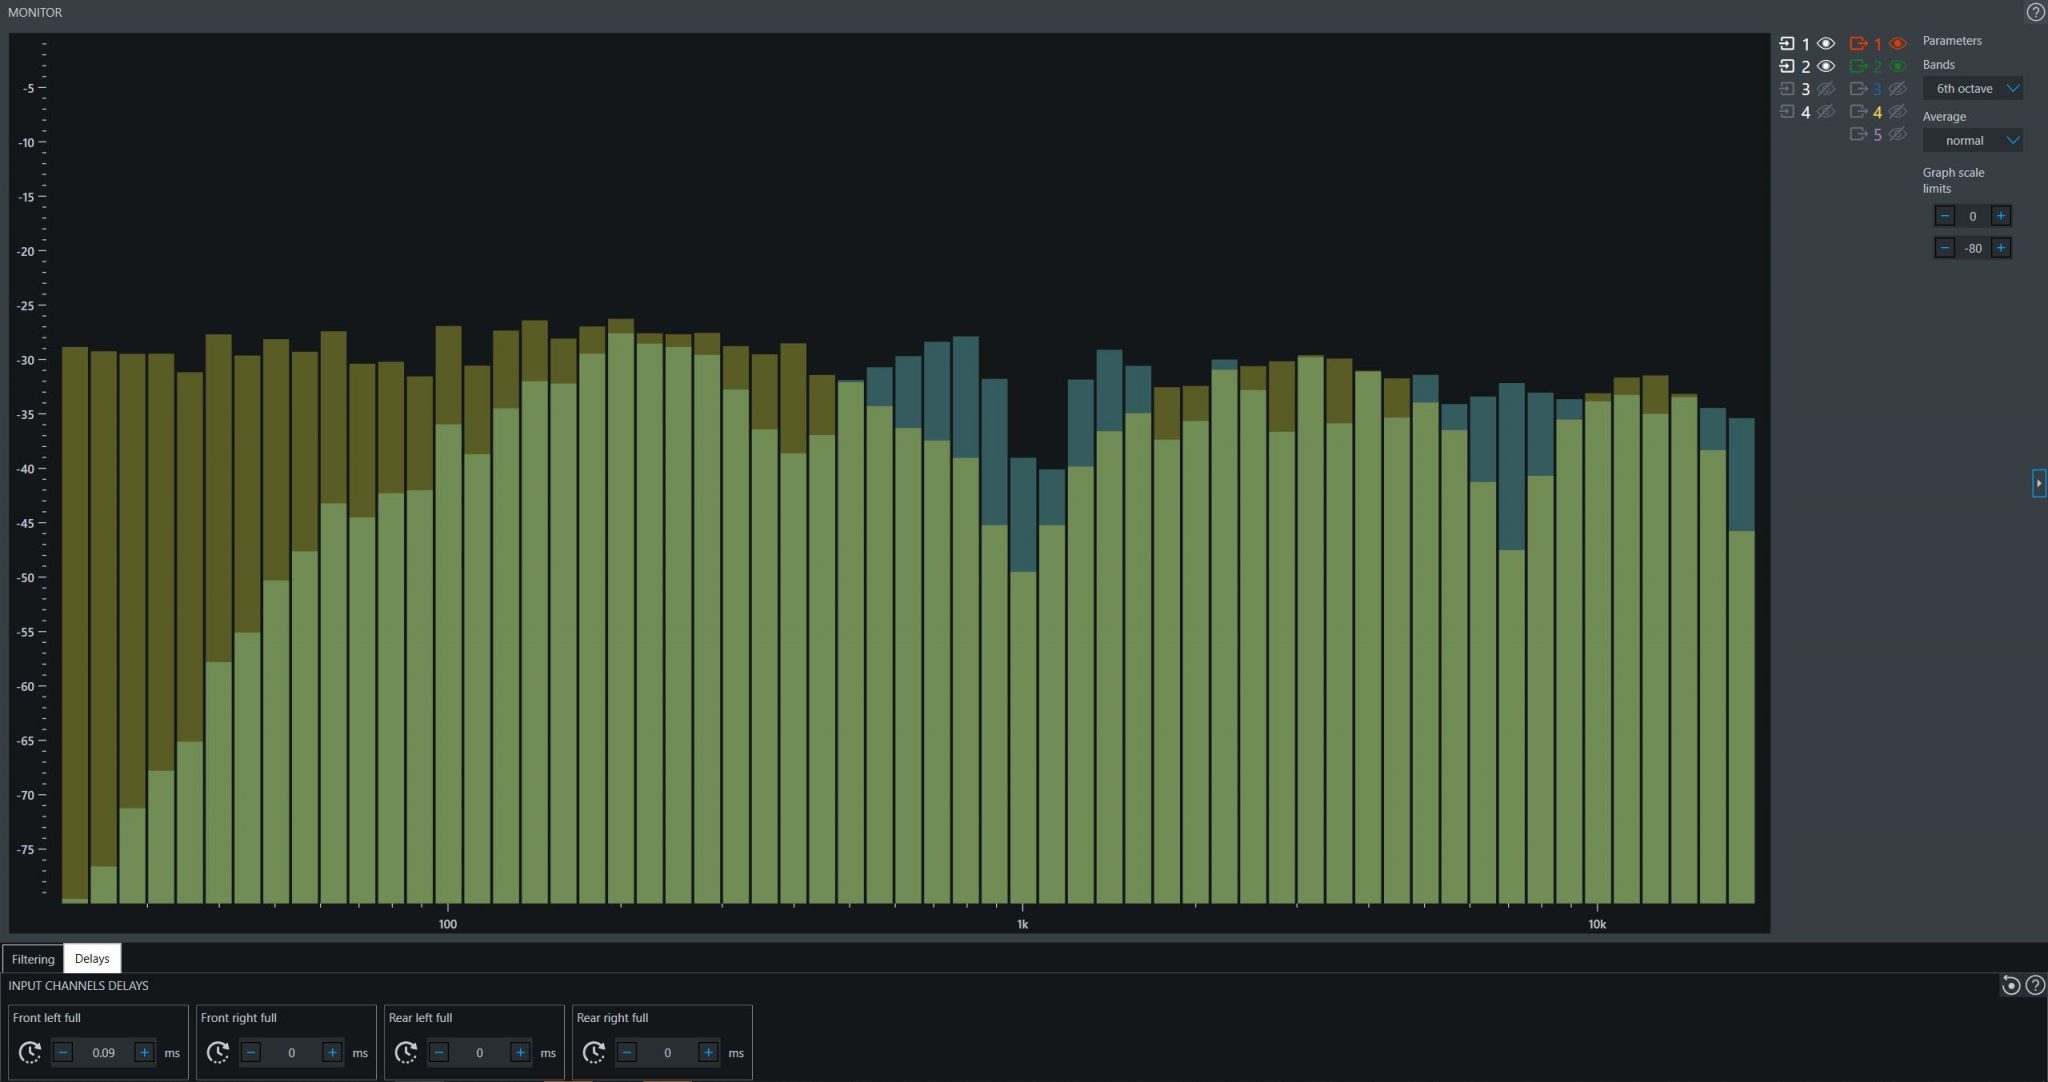Viewport: 2048px width, 1082px height.
Task: Reset input channel delays with the reset icon
Action: [2011, 985]
